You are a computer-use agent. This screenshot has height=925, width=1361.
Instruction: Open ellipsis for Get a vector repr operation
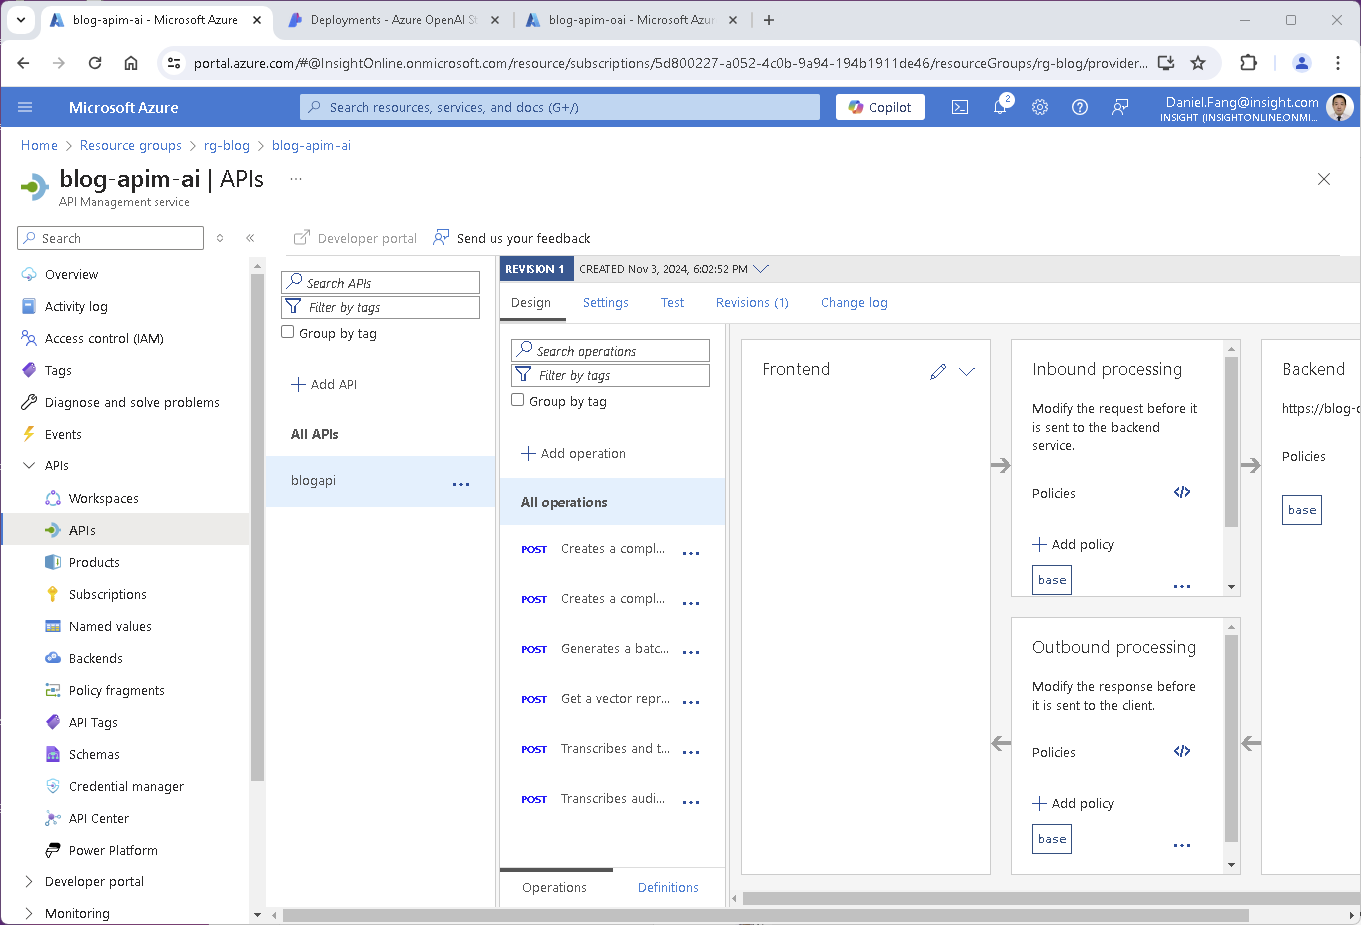point(691,702)
